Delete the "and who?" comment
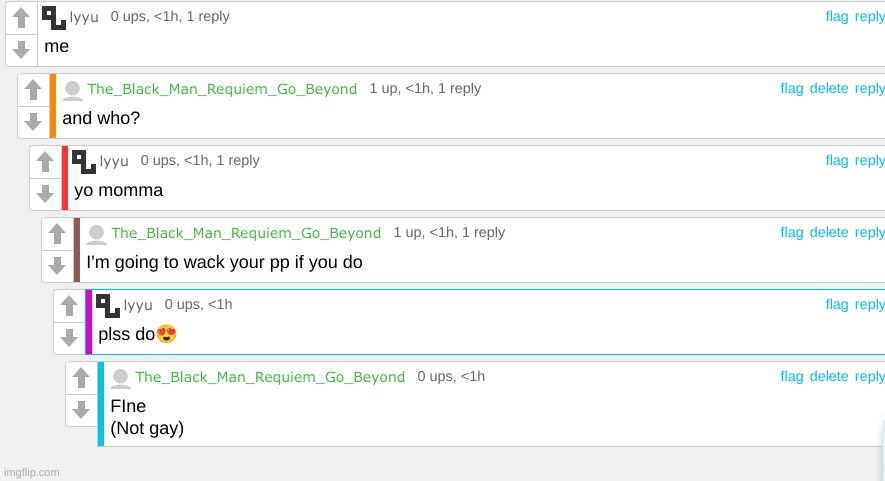Image resolution: width=885 pixels, height=481 pixels. pyautogui.click(x=828, y=88)
